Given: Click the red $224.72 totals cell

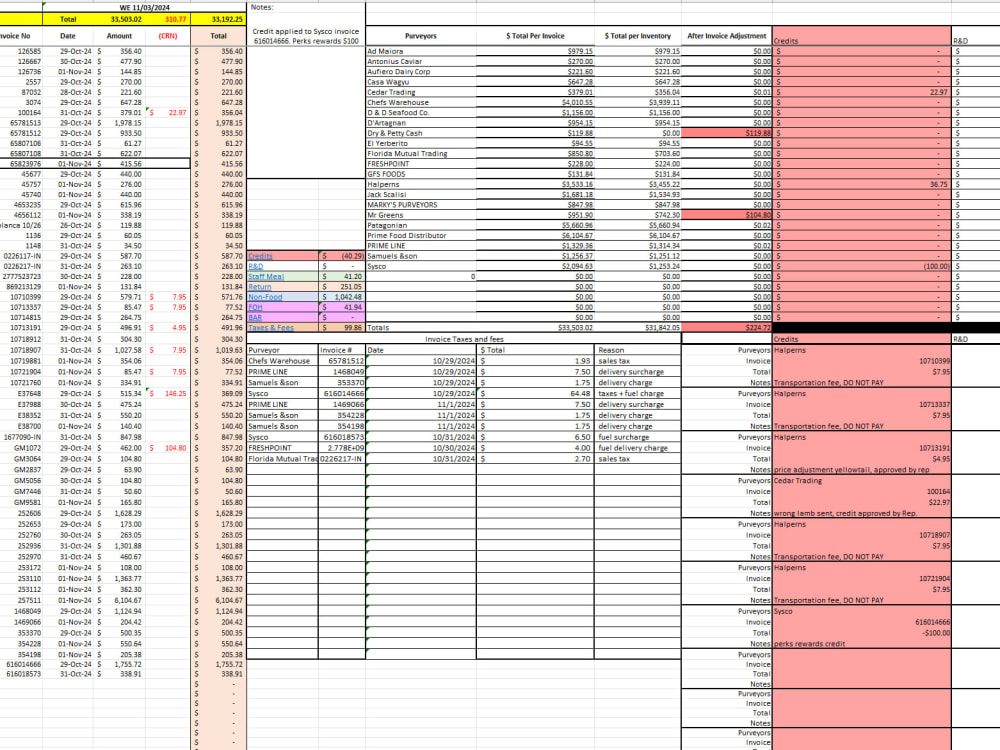Looking at the screenshot, I should (x=726, y=327).
